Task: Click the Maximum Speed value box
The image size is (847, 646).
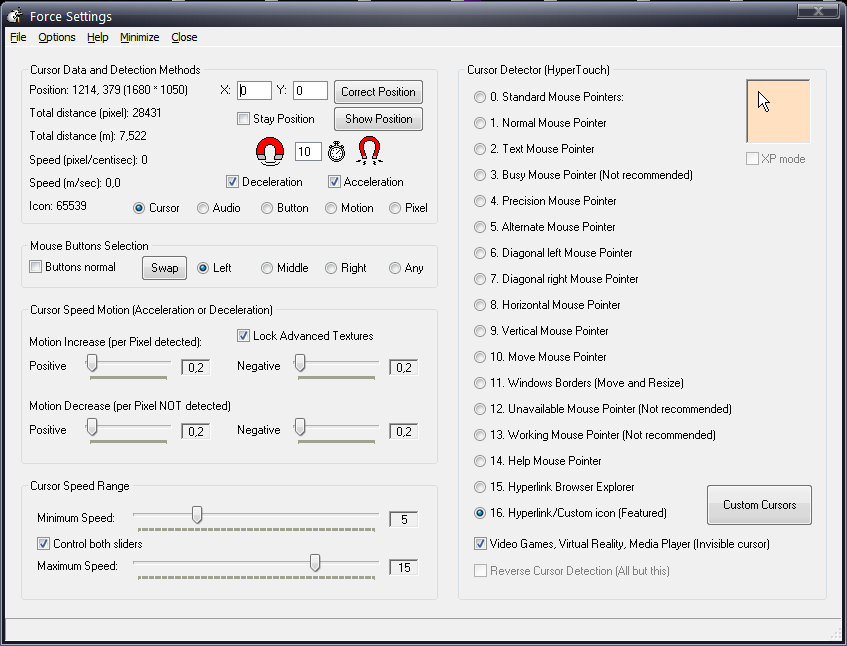Action: click(x=404, y=568)
